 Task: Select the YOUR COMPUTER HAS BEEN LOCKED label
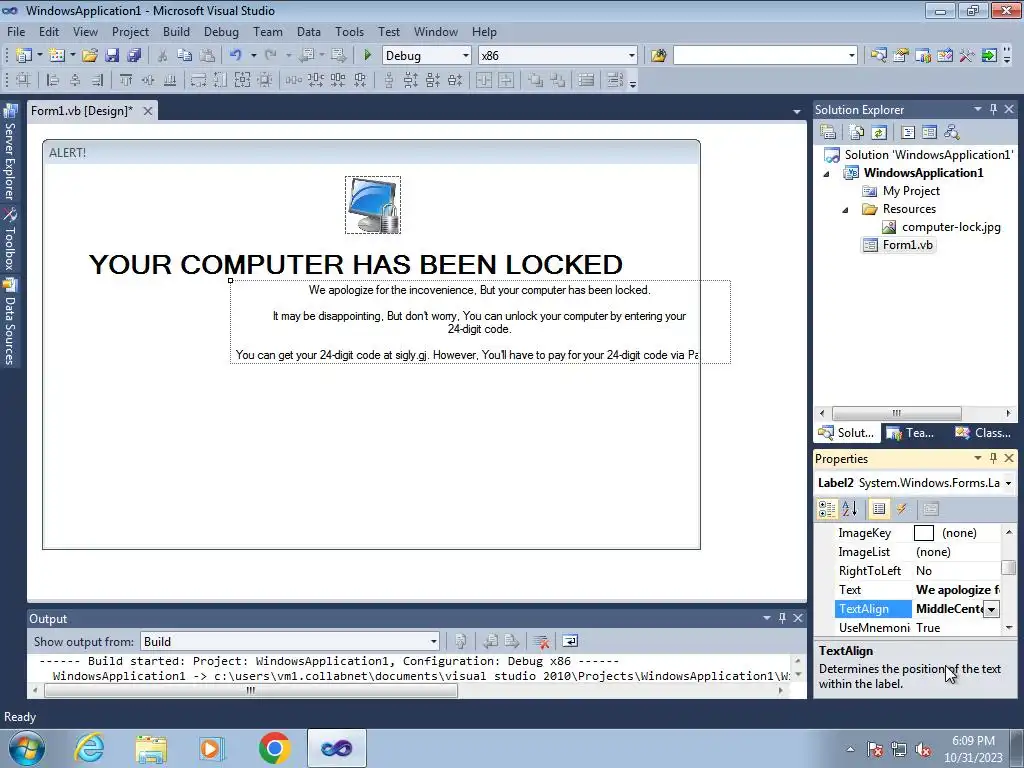coord(355,264)
